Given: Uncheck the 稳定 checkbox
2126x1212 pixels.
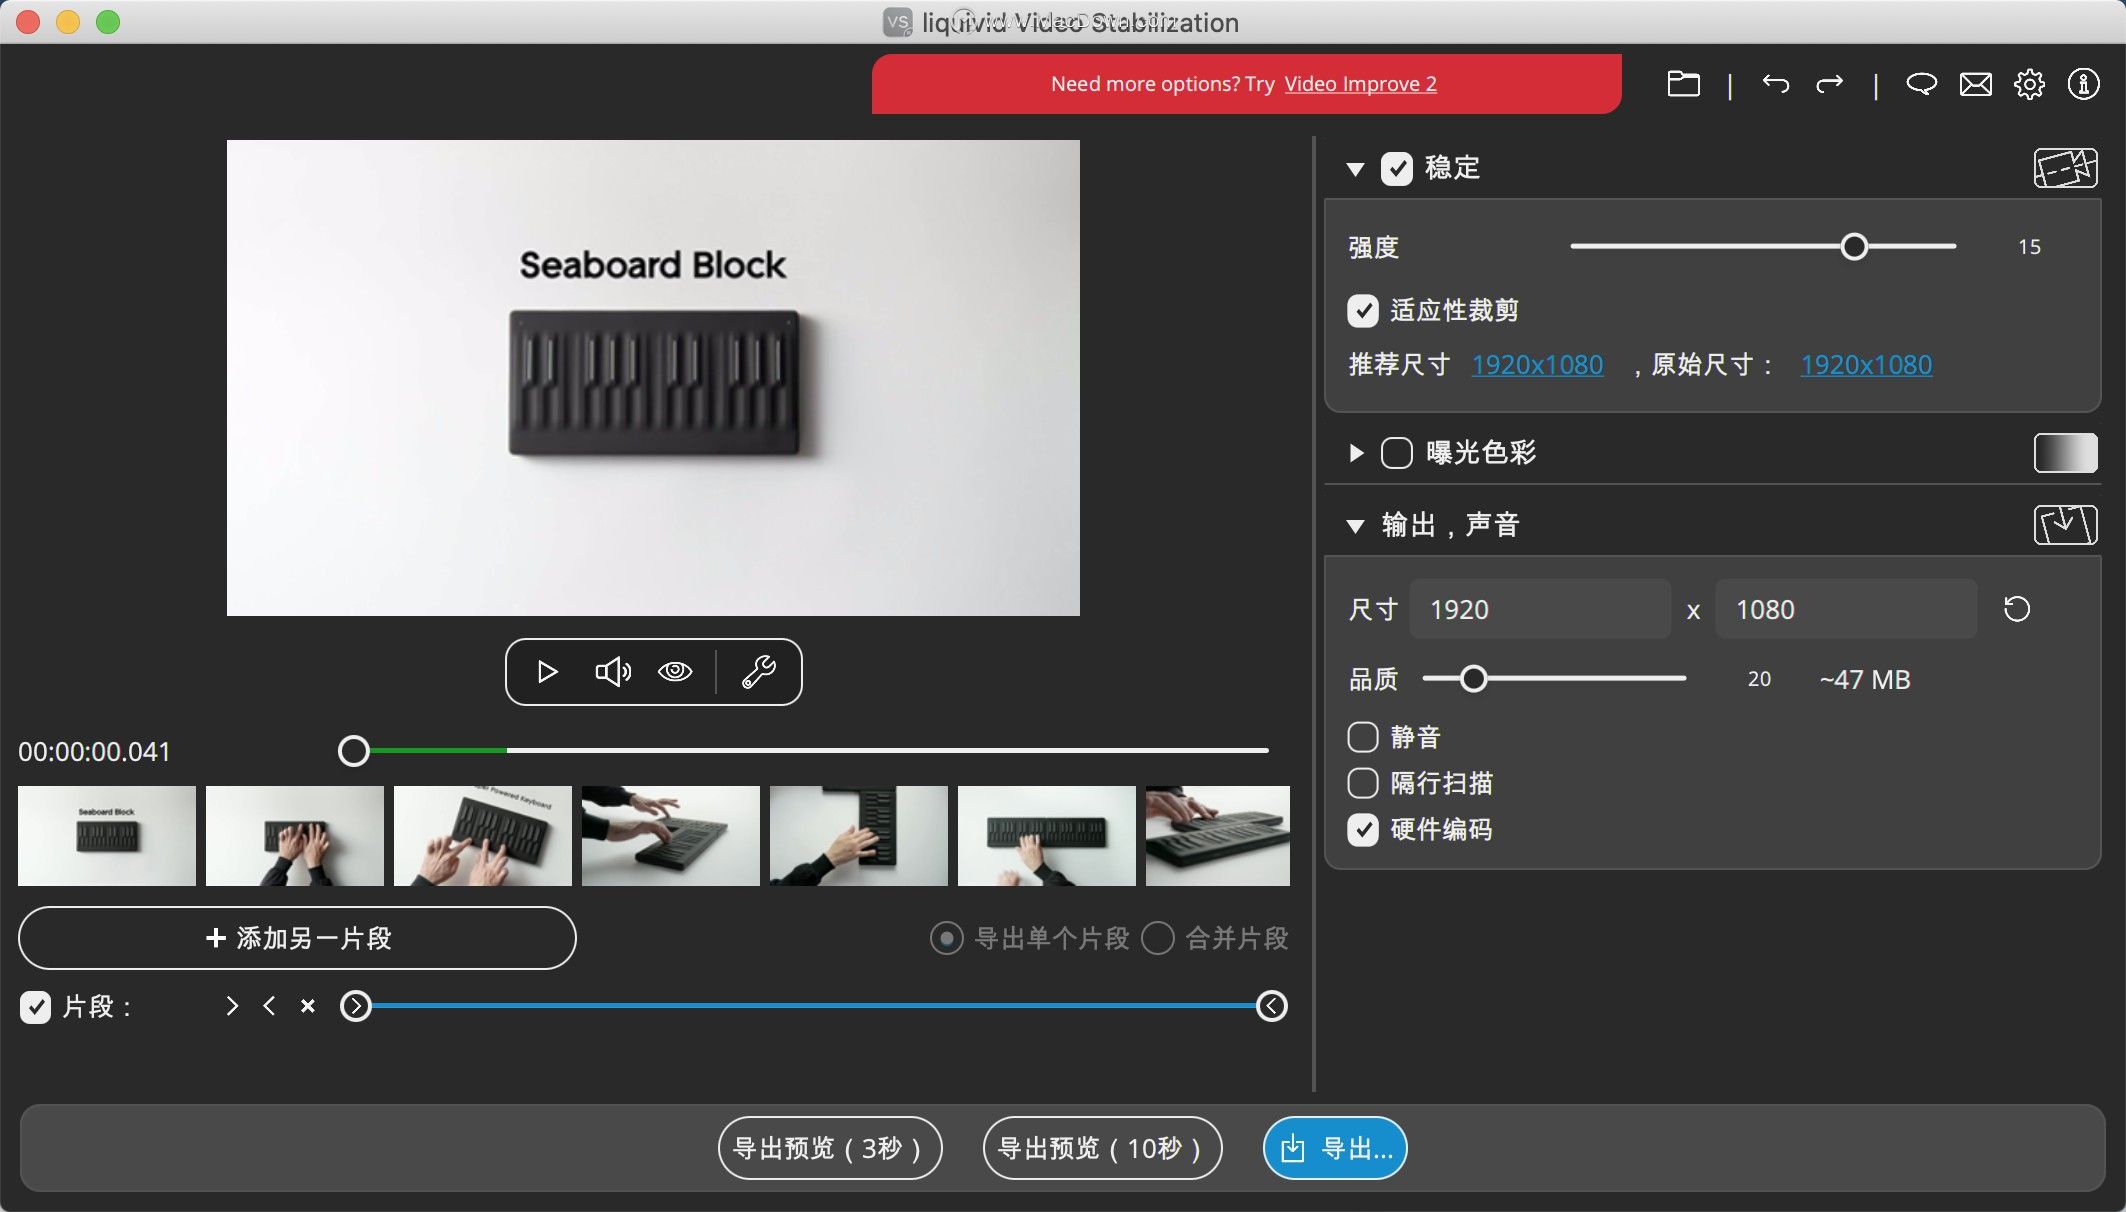Looking at the screenshot, I should pyautogui.click(x=1397, y=168).
